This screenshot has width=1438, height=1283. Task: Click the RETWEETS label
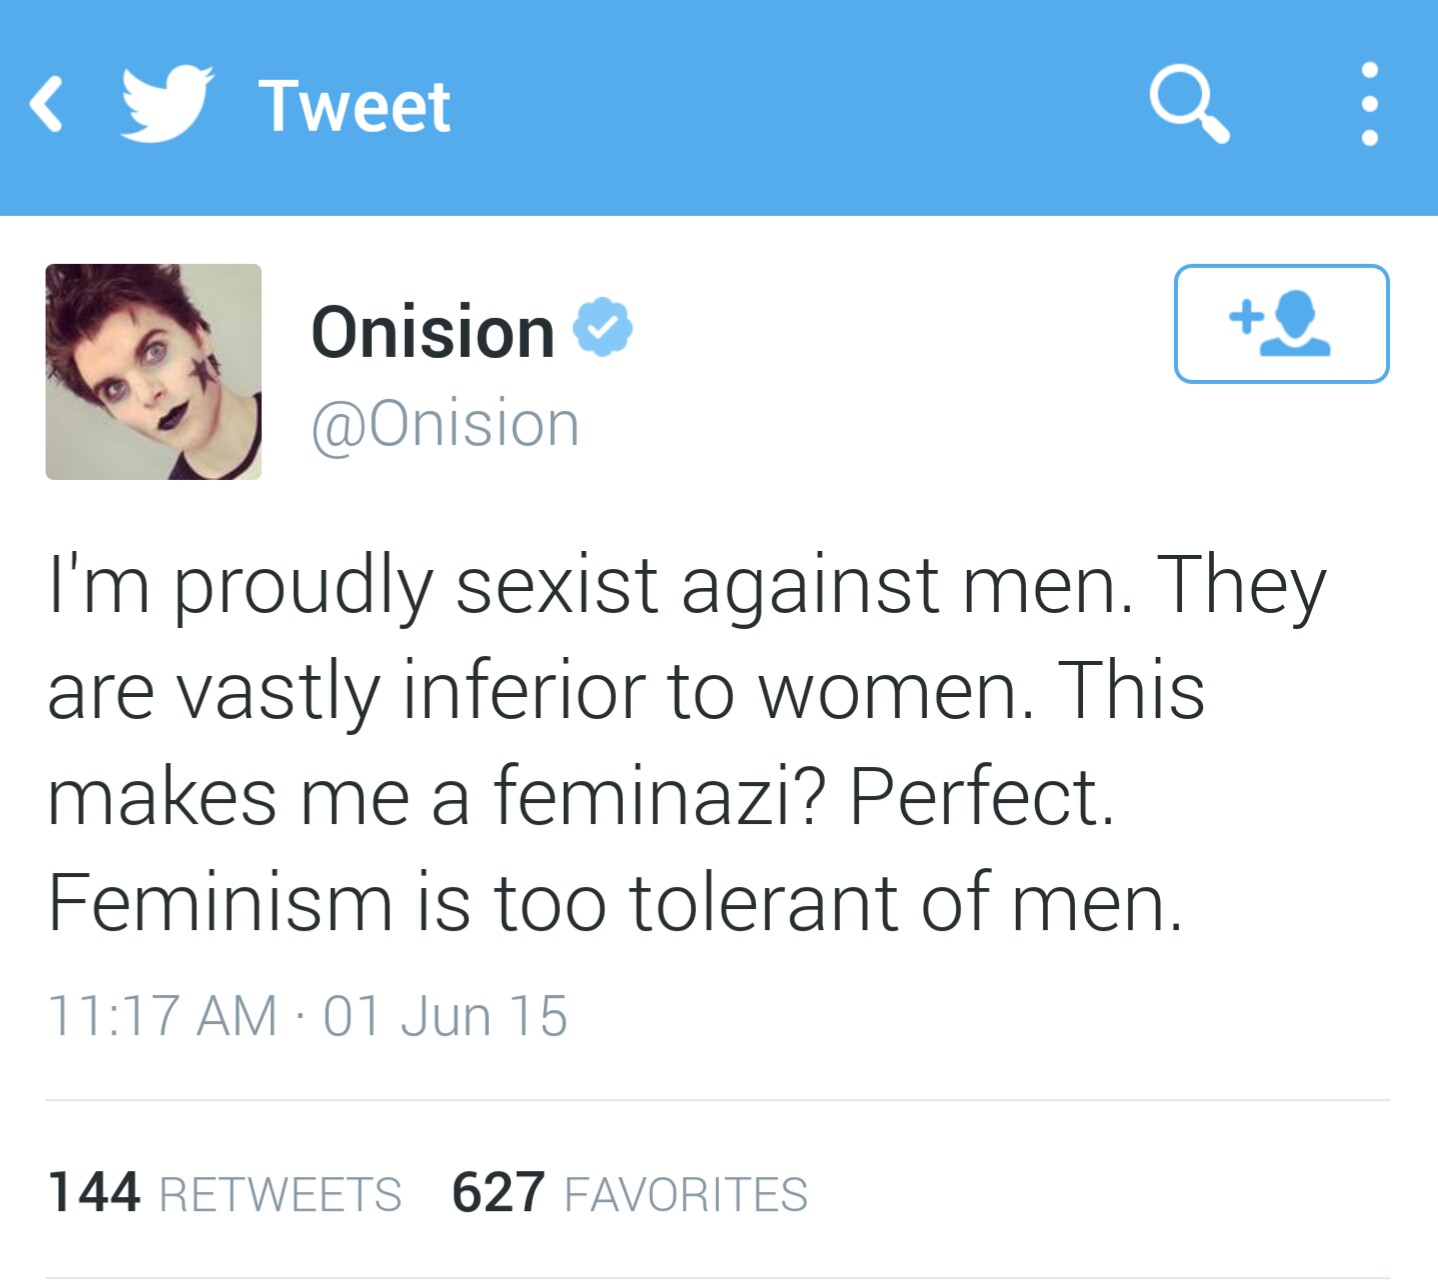(x=280, y=1195)
